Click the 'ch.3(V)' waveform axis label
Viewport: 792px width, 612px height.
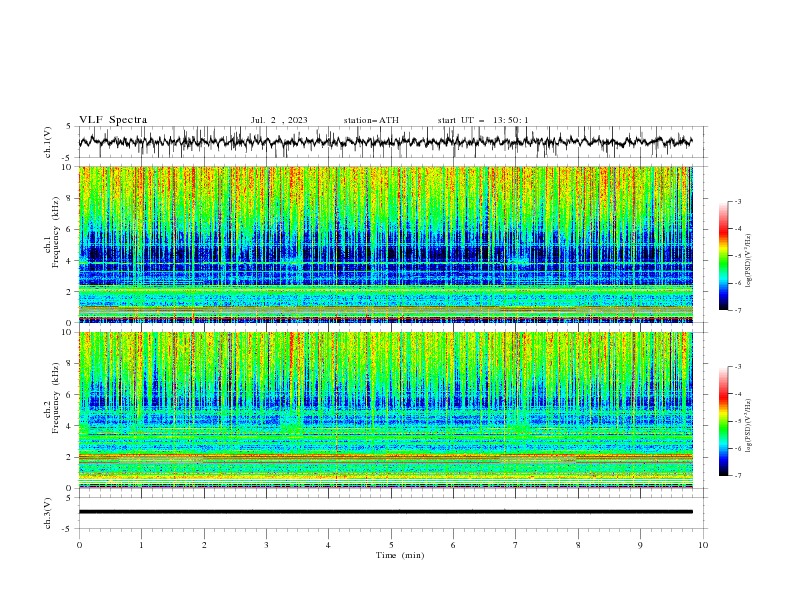[48, 513]
